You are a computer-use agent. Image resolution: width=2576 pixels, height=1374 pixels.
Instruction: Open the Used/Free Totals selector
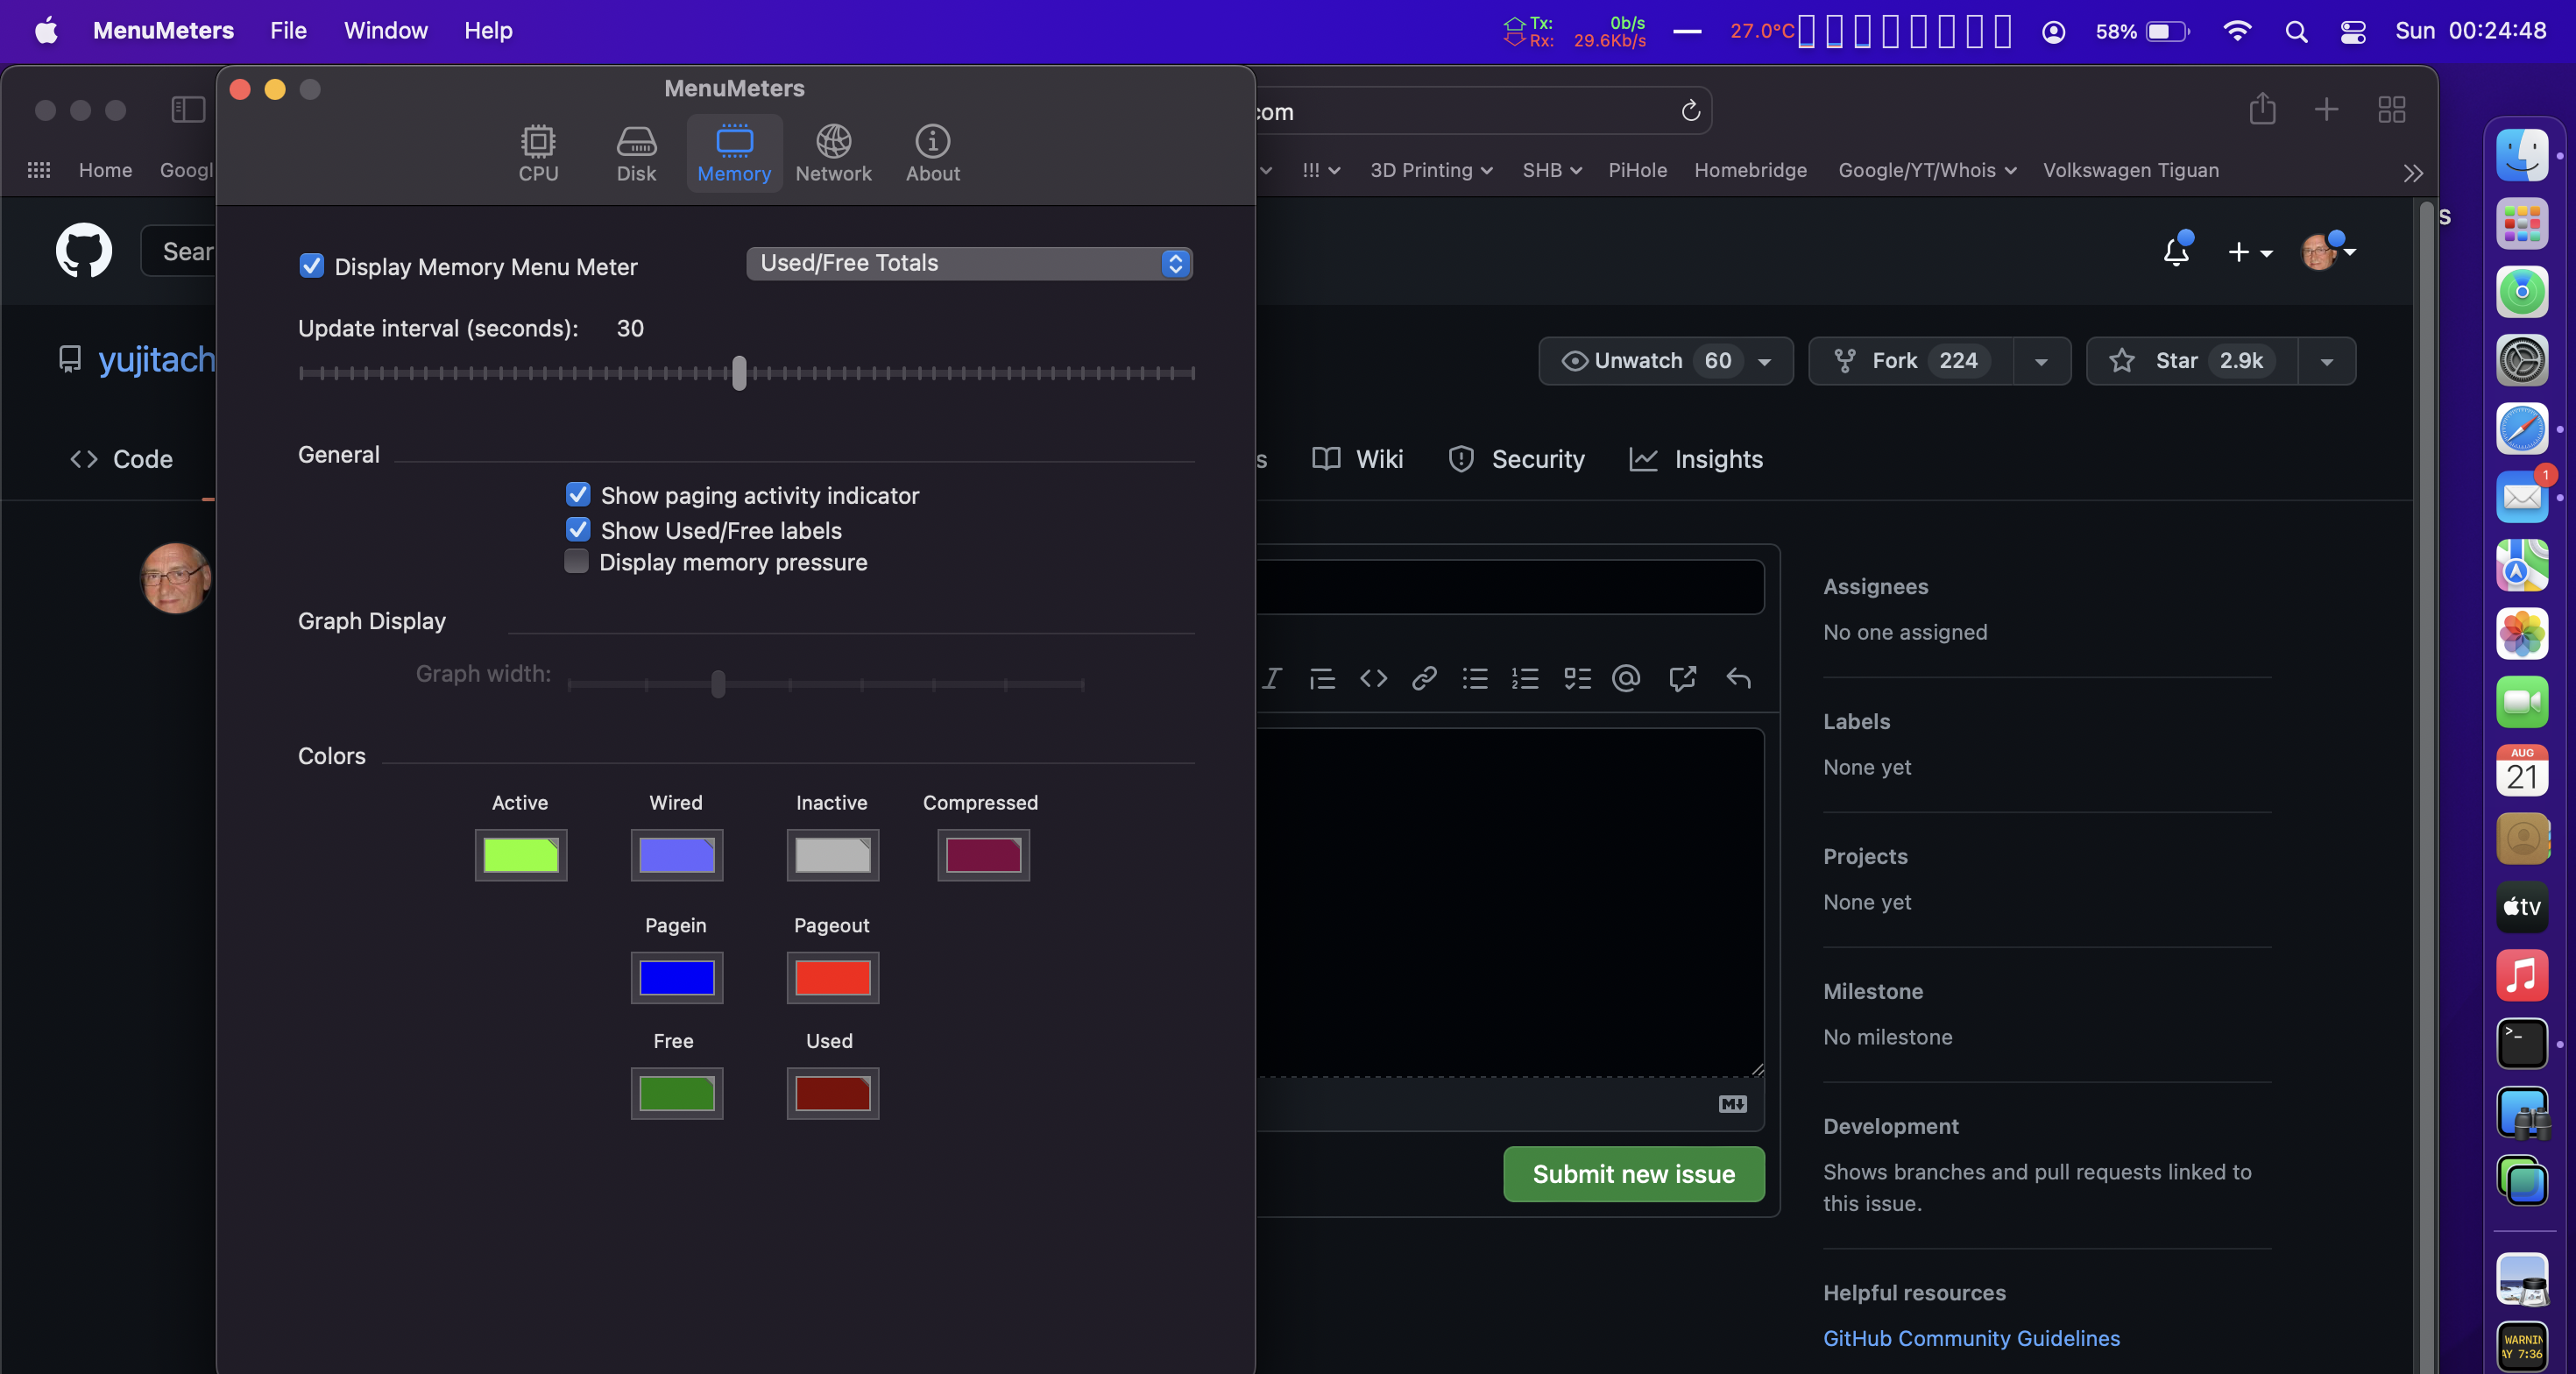click(x=968, y=263)
